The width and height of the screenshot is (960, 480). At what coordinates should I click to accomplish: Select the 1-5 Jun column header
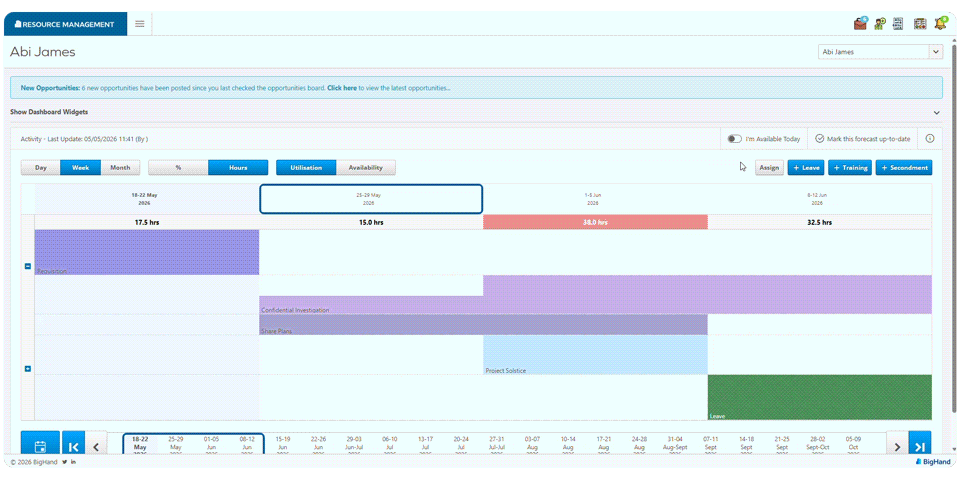[x=593, y=198]
